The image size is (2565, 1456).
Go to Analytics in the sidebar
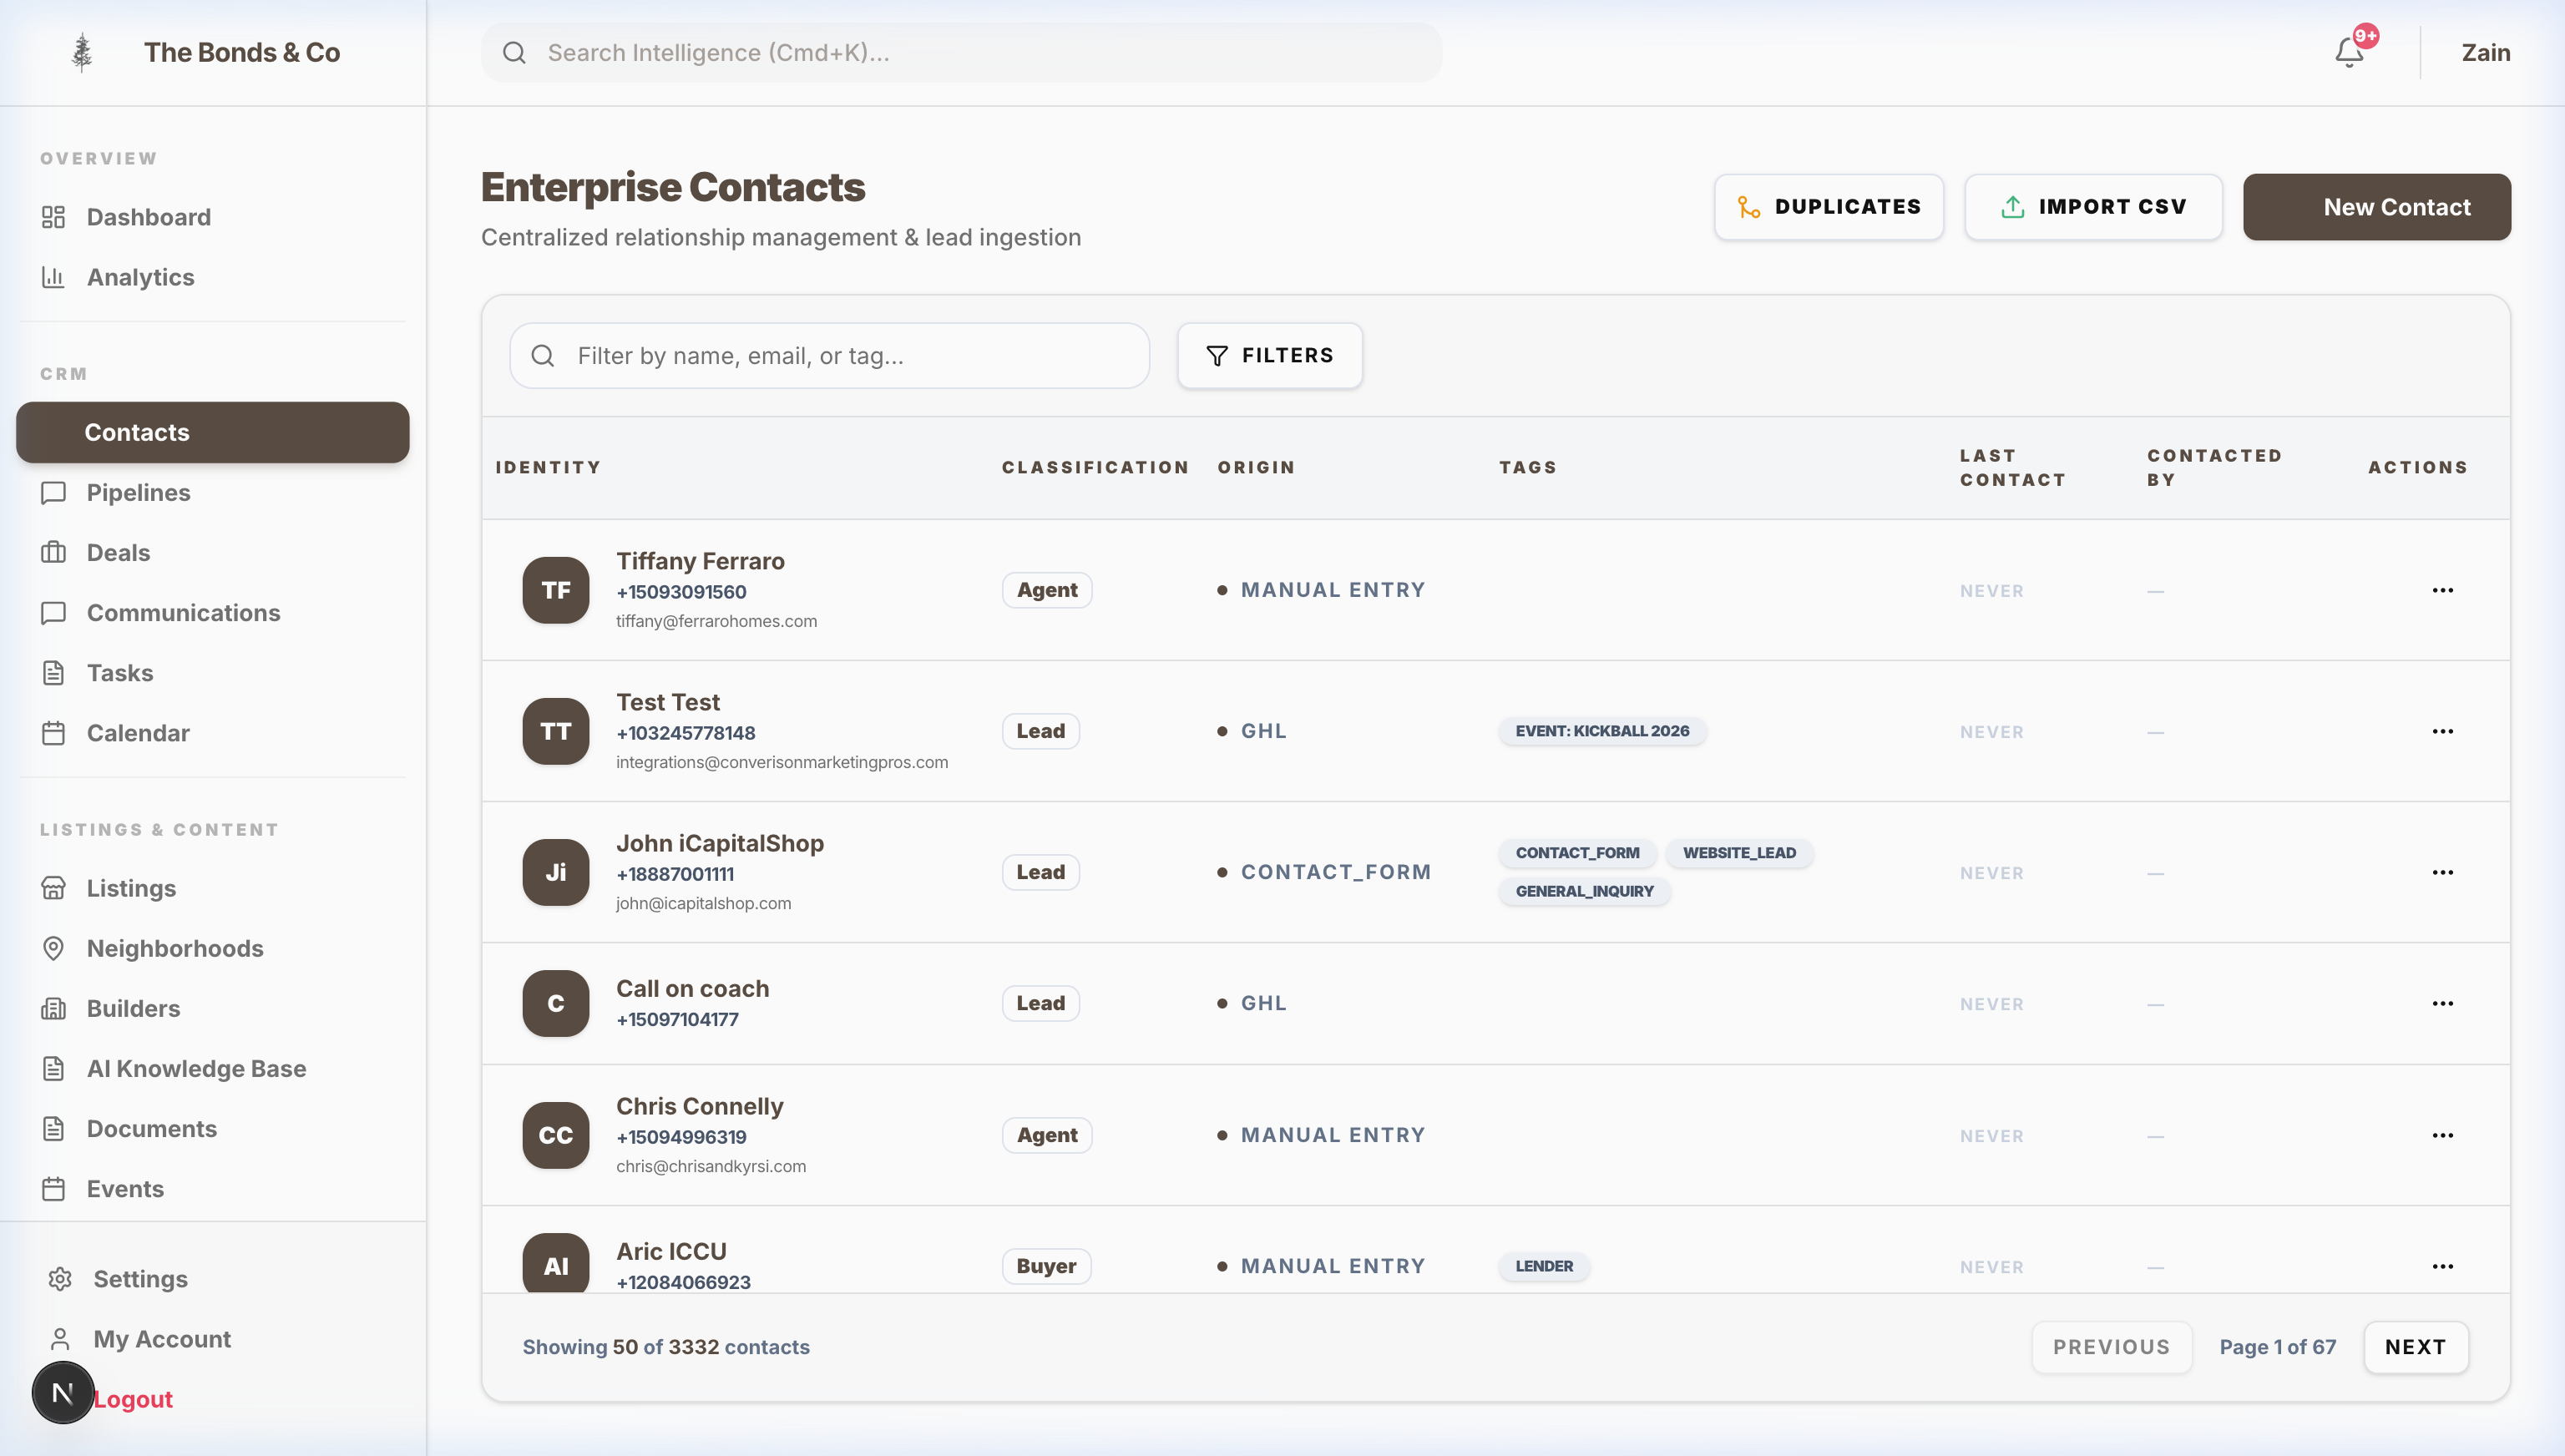(213, 277)
